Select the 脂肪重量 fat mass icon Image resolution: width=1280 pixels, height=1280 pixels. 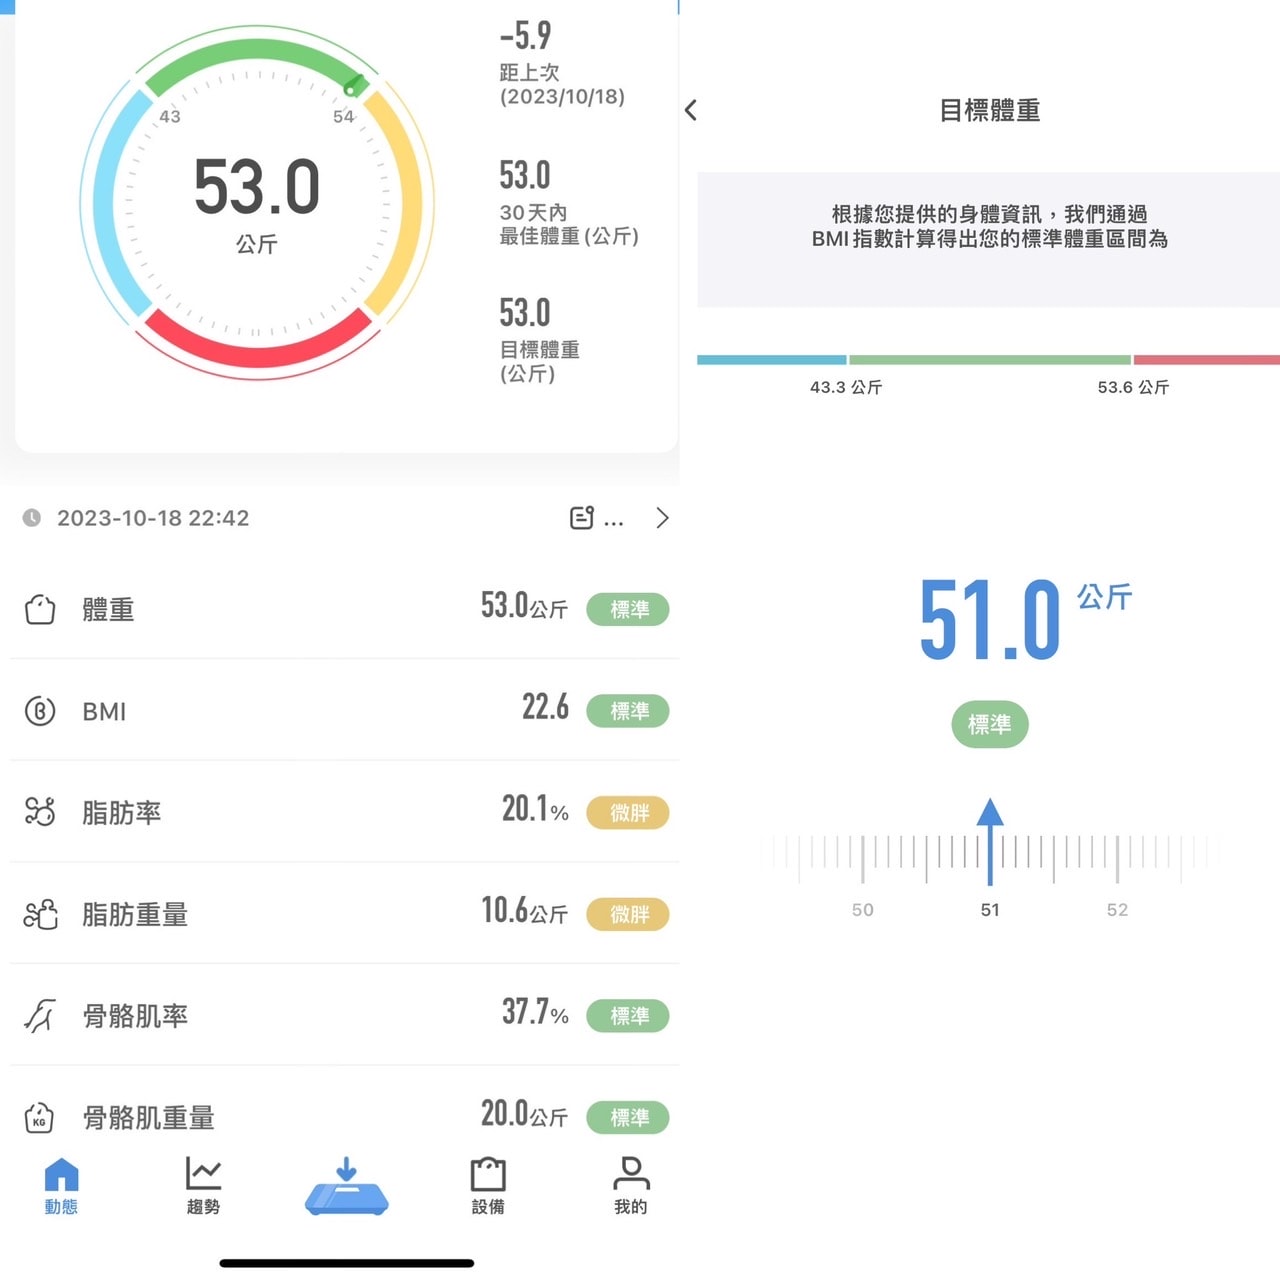click(40, 914)
